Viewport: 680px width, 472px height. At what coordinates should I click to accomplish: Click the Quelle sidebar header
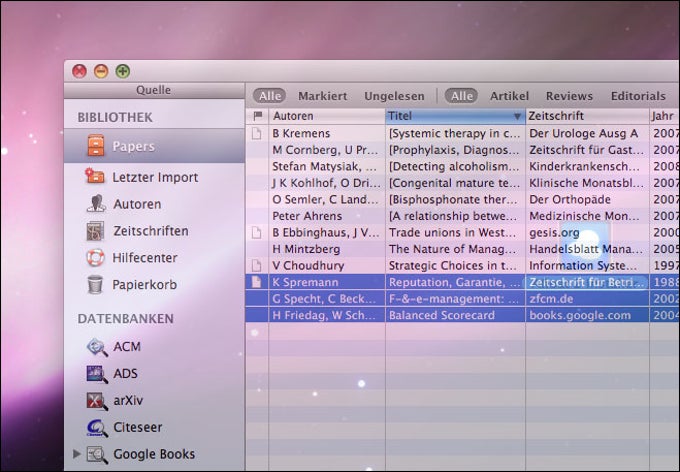(154, 90)
